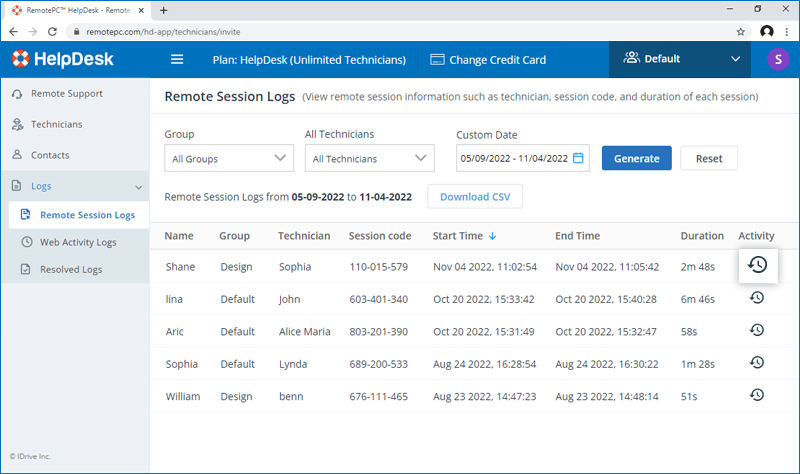View the site lock information icon
The width and height of the screenshot is (800, 474).
77,32
